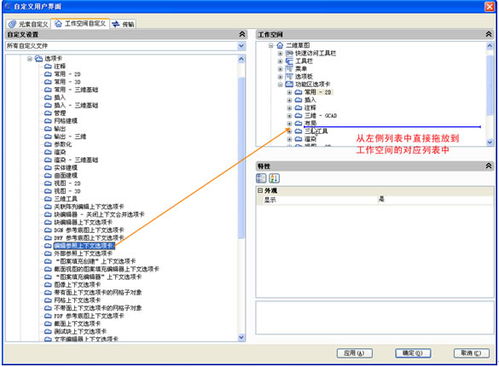Click the icon beside 三维工具 left list
Screen dimensions: 499x367
point(48,199)
